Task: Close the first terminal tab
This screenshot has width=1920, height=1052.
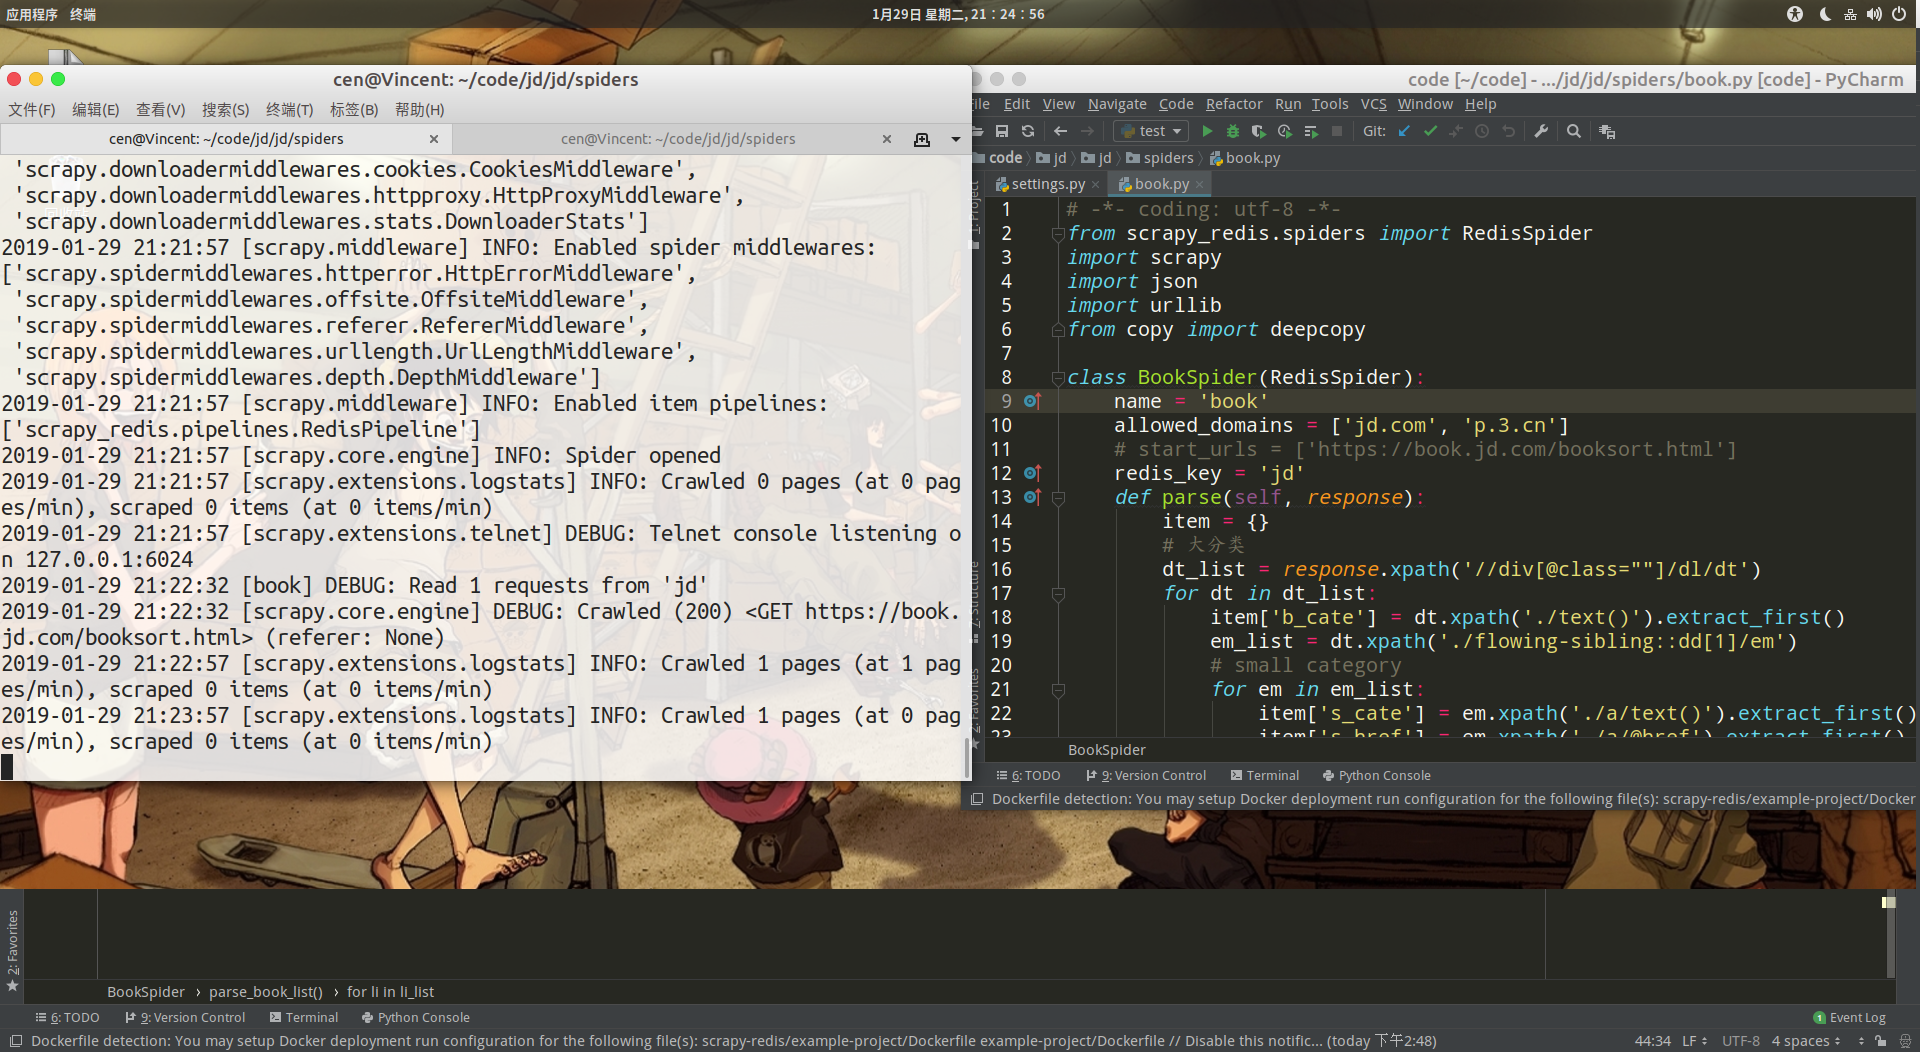Action: (434, 139)
